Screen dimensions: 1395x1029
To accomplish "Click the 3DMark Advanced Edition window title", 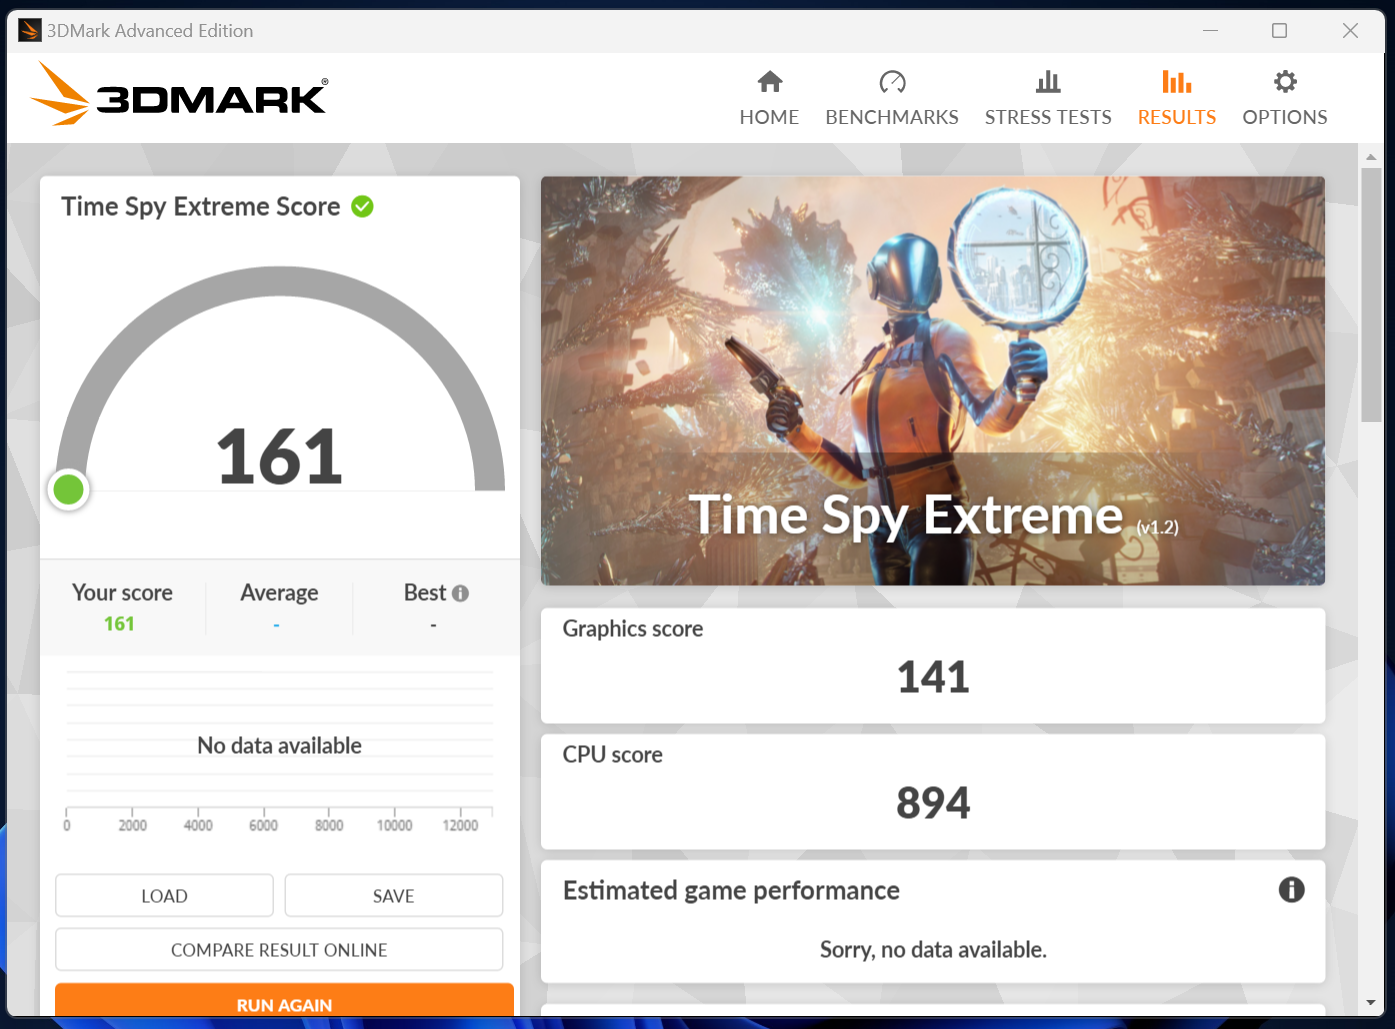I will click(150, 31).
